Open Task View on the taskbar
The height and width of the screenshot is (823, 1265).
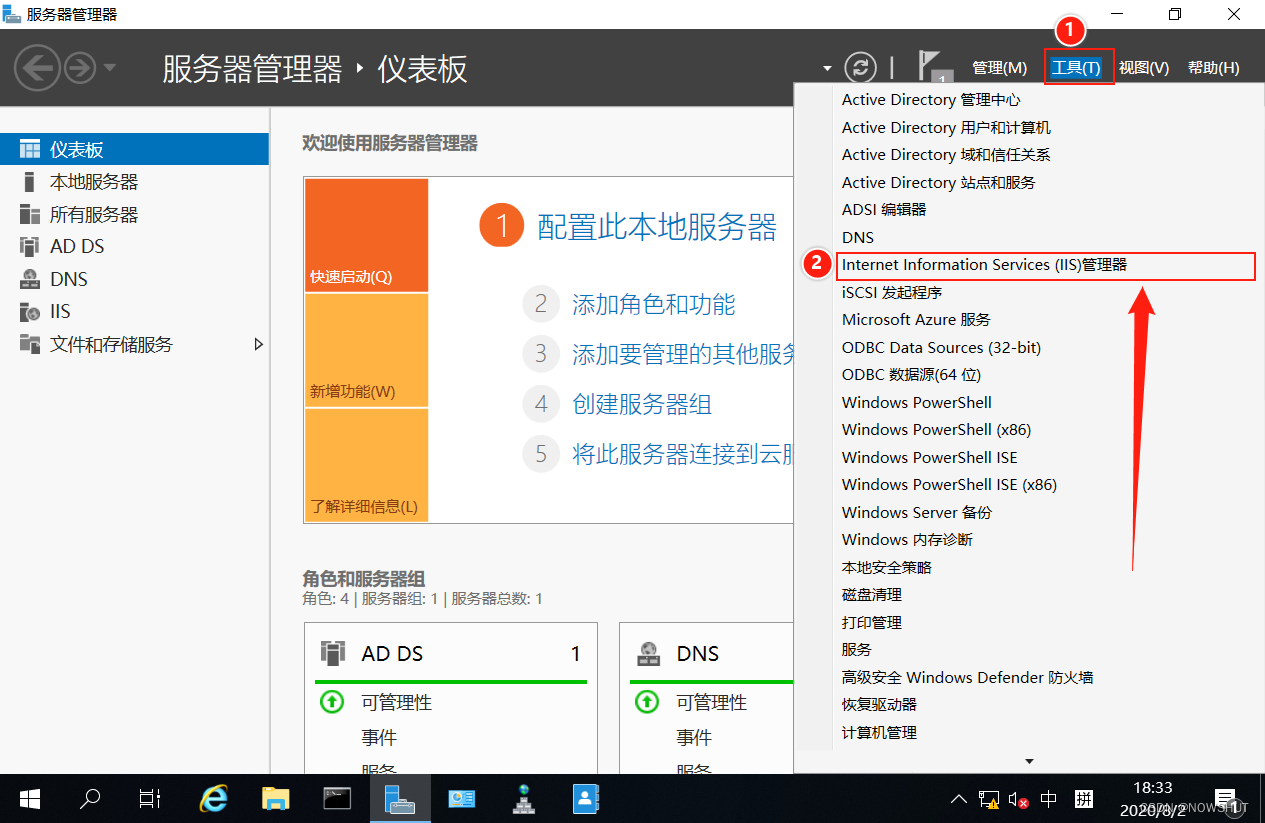click(x=150, y=798)
